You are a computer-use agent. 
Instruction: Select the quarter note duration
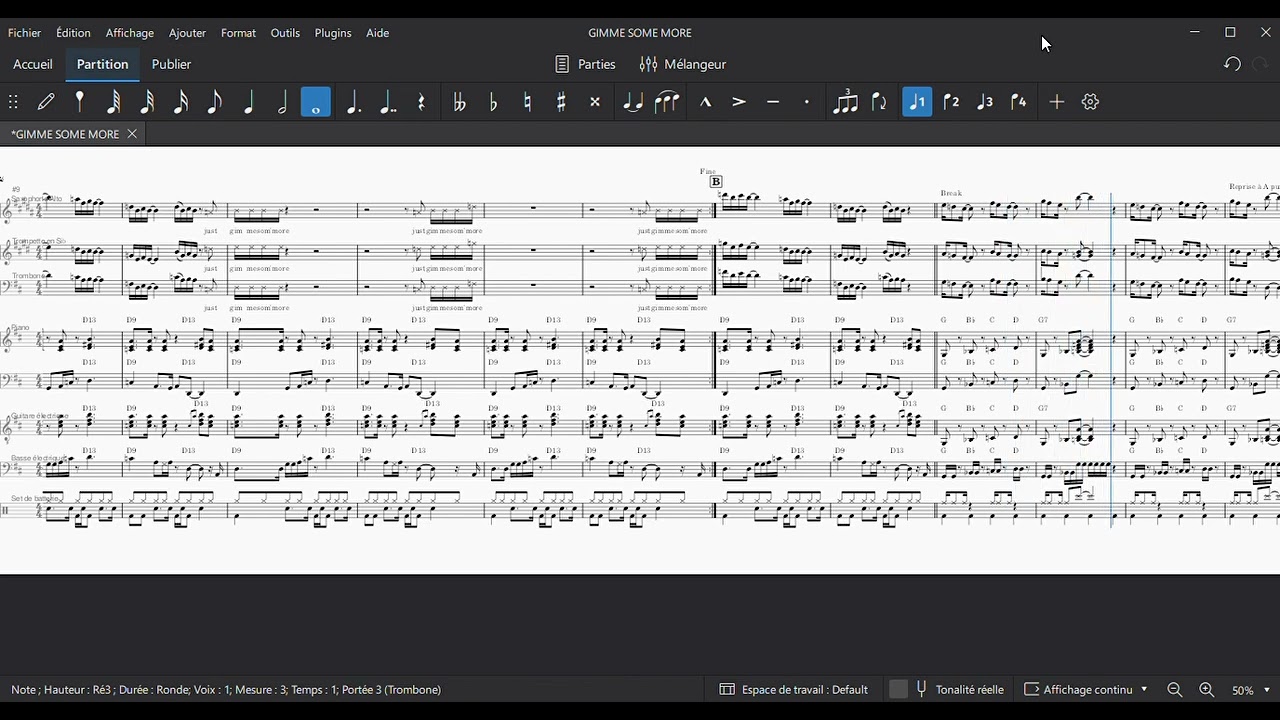coord(249,102)
